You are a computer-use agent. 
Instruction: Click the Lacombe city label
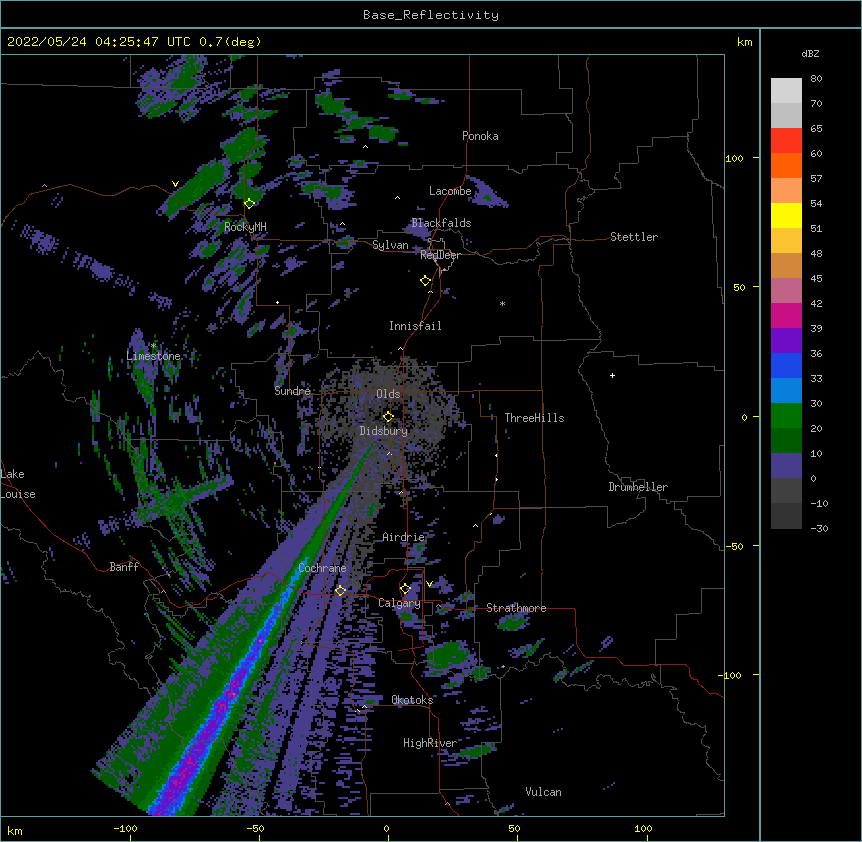[x=450, y=191]
